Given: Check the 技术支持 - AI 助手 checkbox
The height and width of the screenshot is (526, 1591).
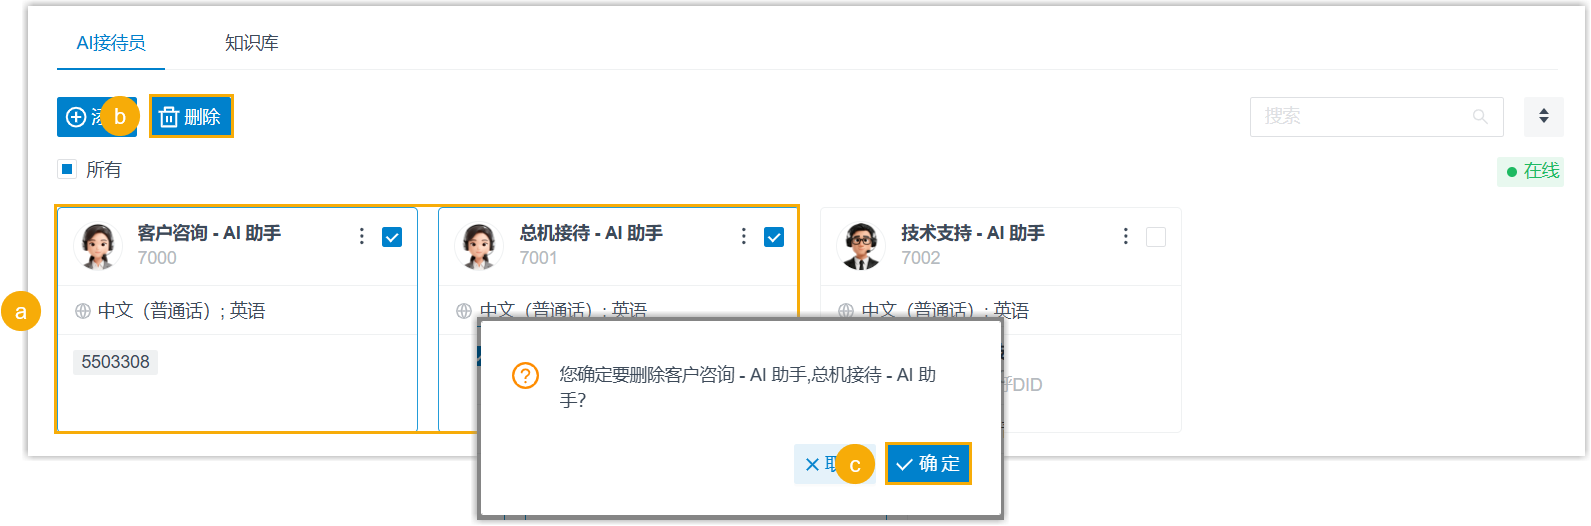Looking at the screenshot, I should tap(1155, 237).
